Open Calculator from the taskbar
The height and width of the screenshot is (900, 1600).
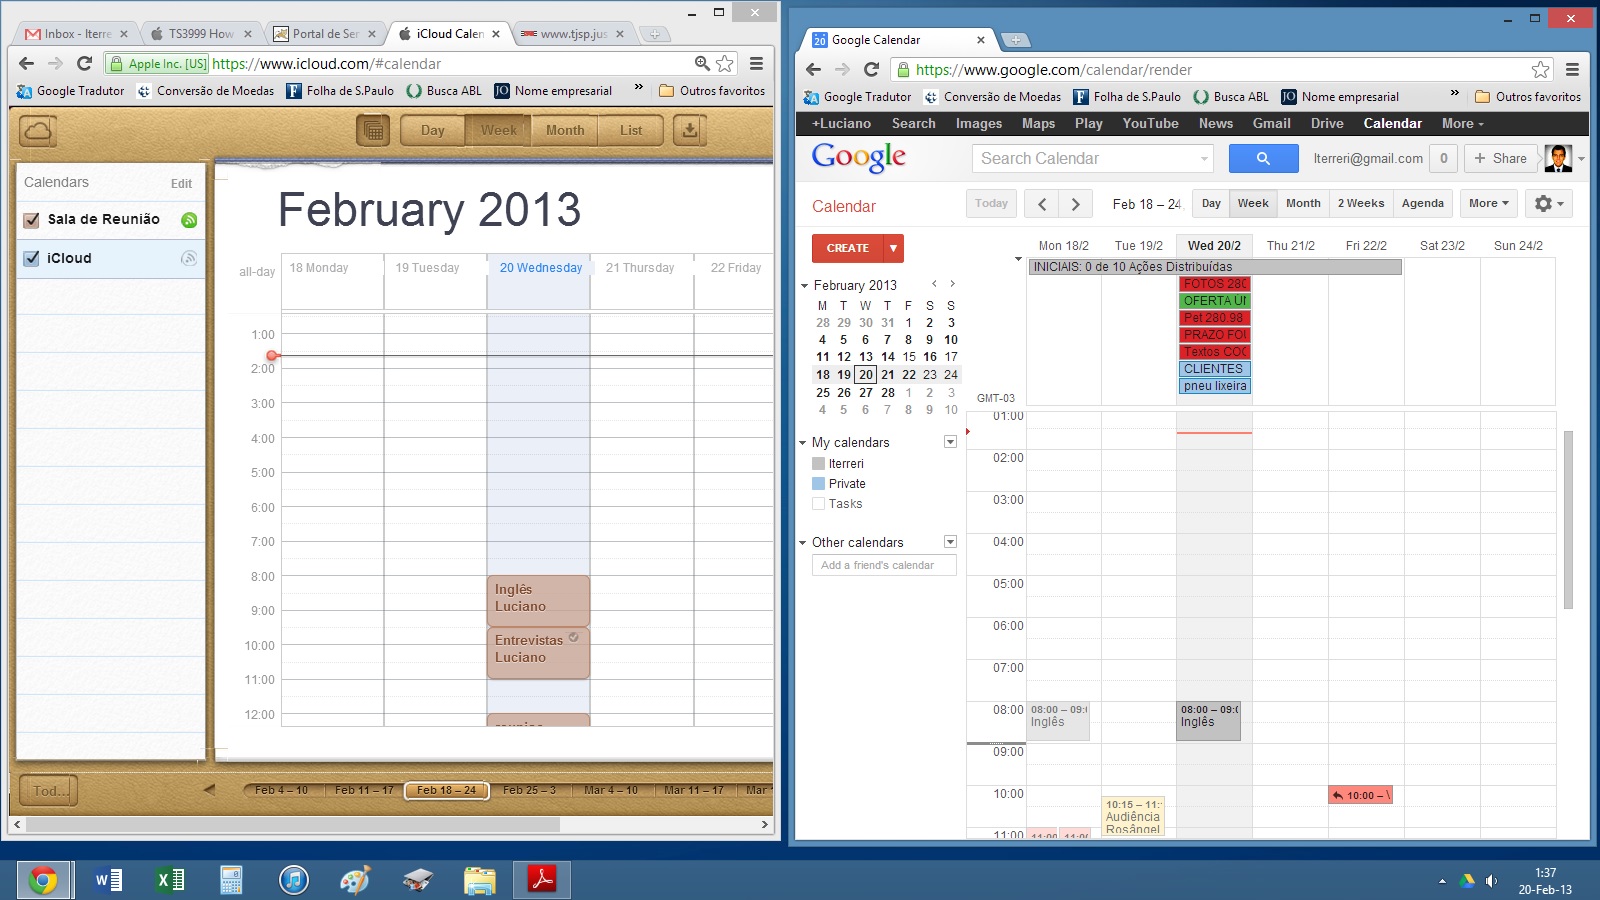click(232, 880)
